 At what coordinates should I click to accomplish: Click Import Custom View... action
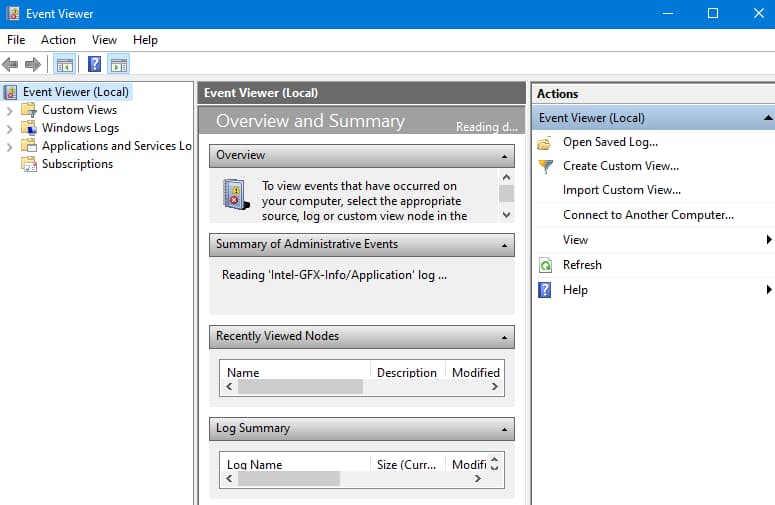pyautogui.click(x=621, y=190)
